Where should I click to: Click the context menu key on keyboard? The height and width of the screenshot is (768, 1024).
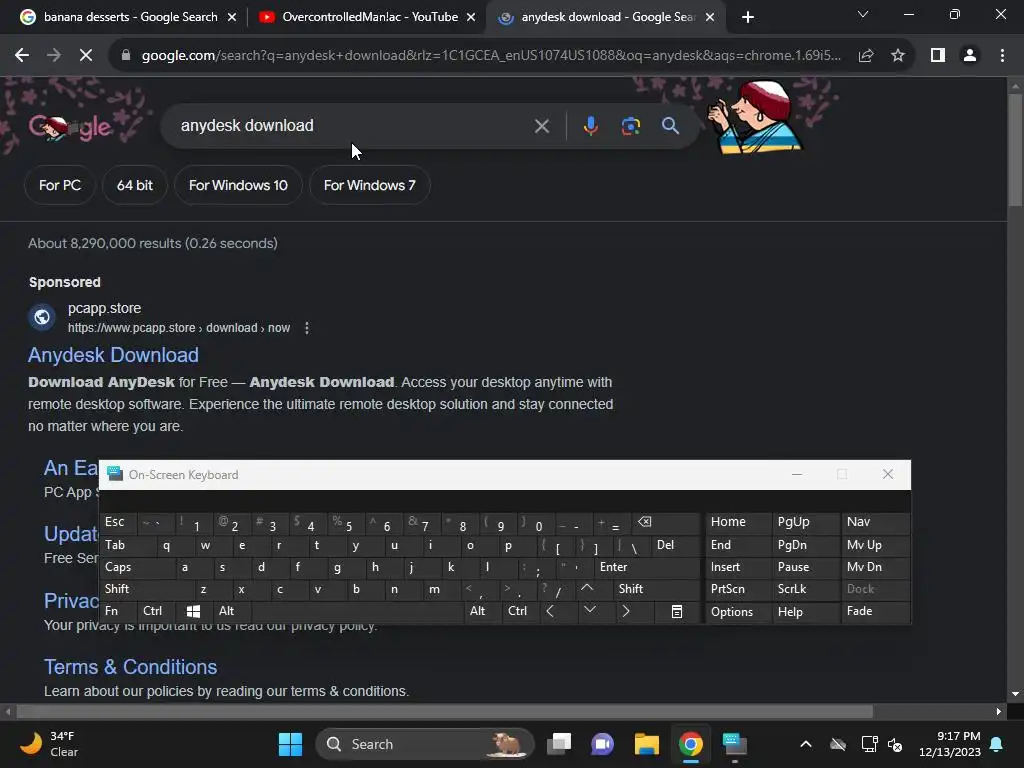677,611
